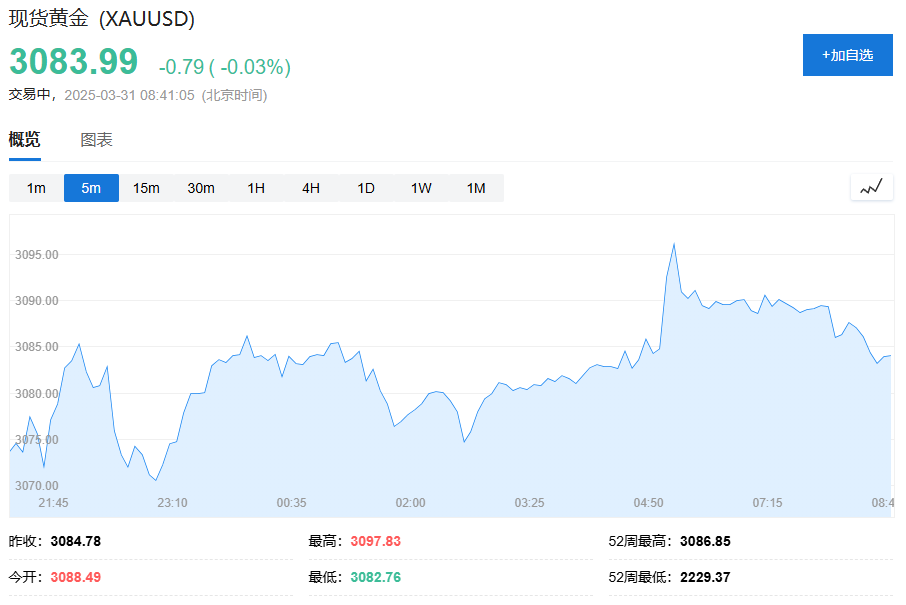The height and width of the screenshot is (605, 906).
Task: Click the 52周最低 value 2229.37
Action: (x=705, y=577)
